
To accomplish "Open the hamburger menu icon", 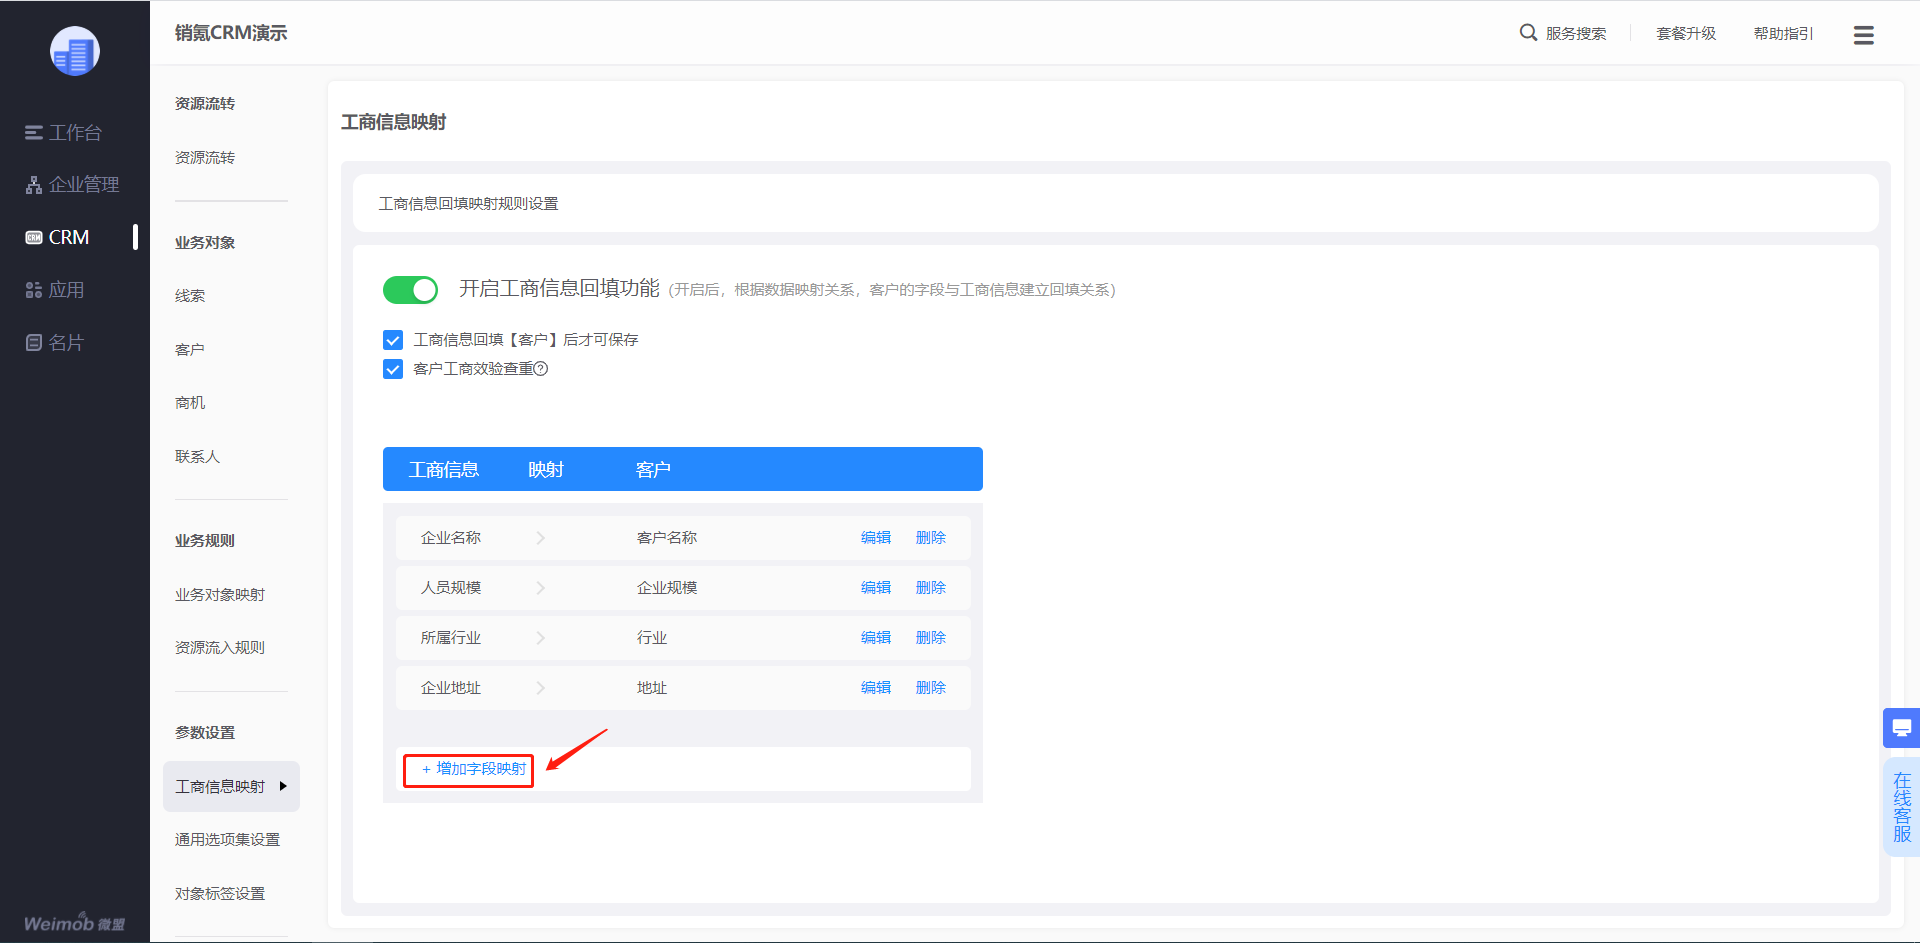I will [1864, 35].
